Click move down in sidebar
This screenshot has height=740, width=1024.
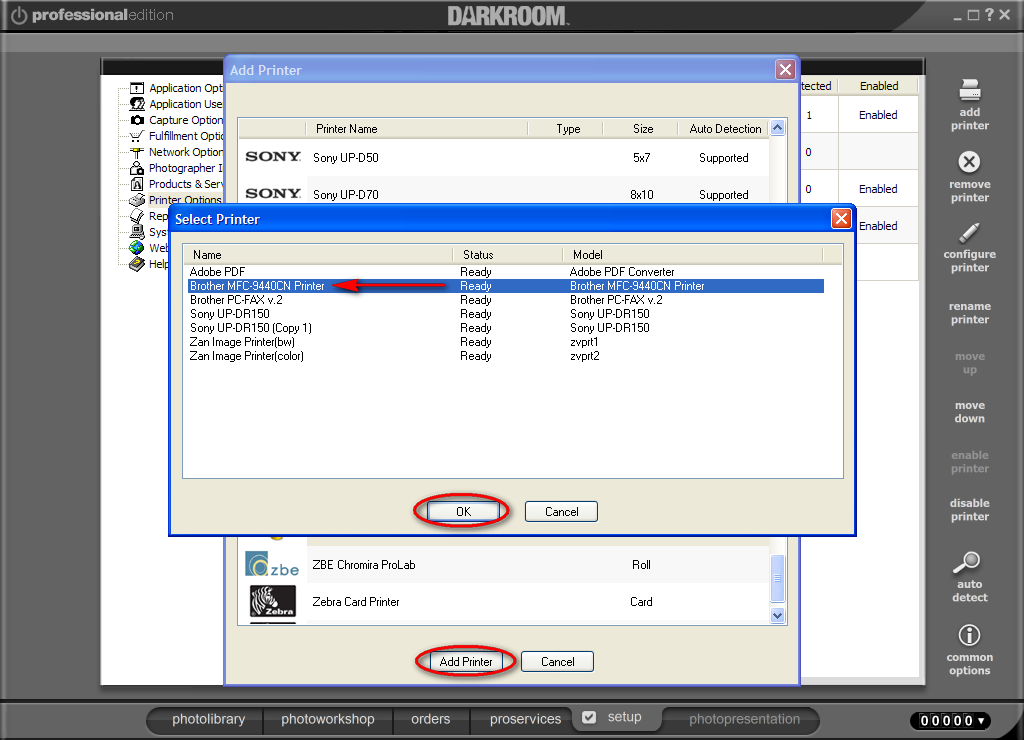(x=969, y=412)
